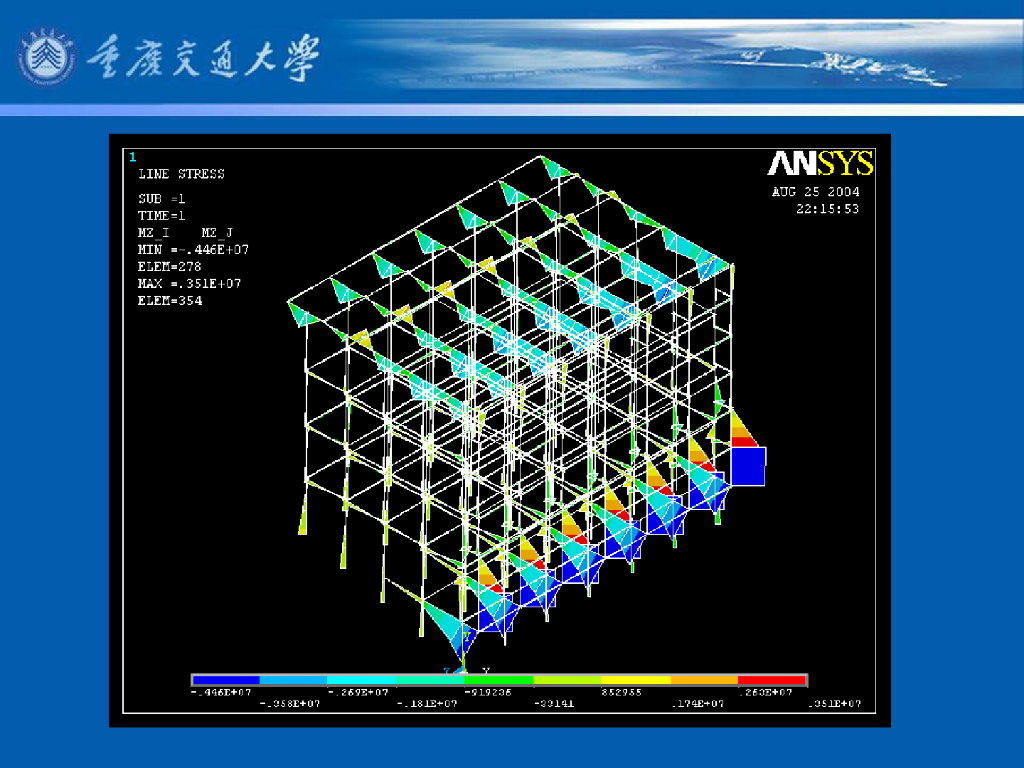The image size is (1024, 768).
Task: Toggle the TIME=1 step label
Action: click(x=161, y=215)
